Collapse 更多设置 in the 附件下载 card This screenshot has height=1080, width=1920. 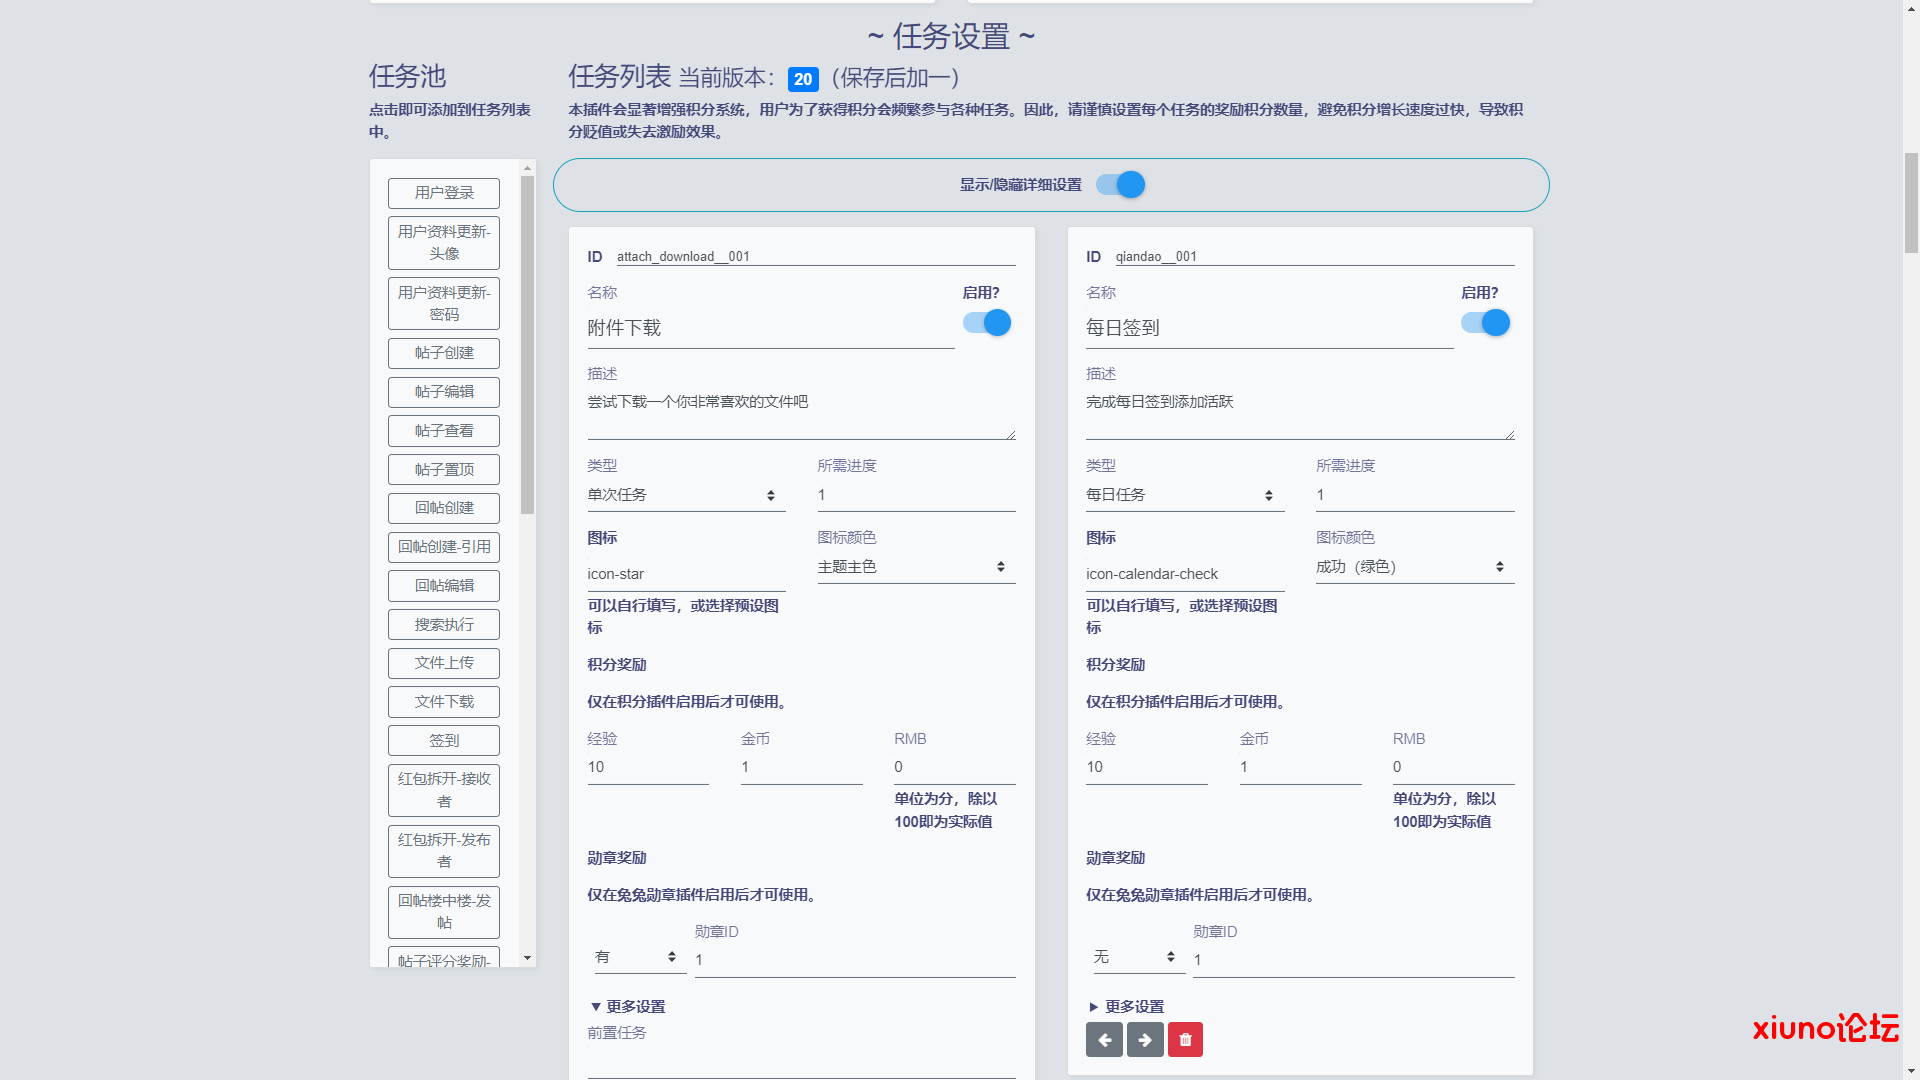(627, 1007)
